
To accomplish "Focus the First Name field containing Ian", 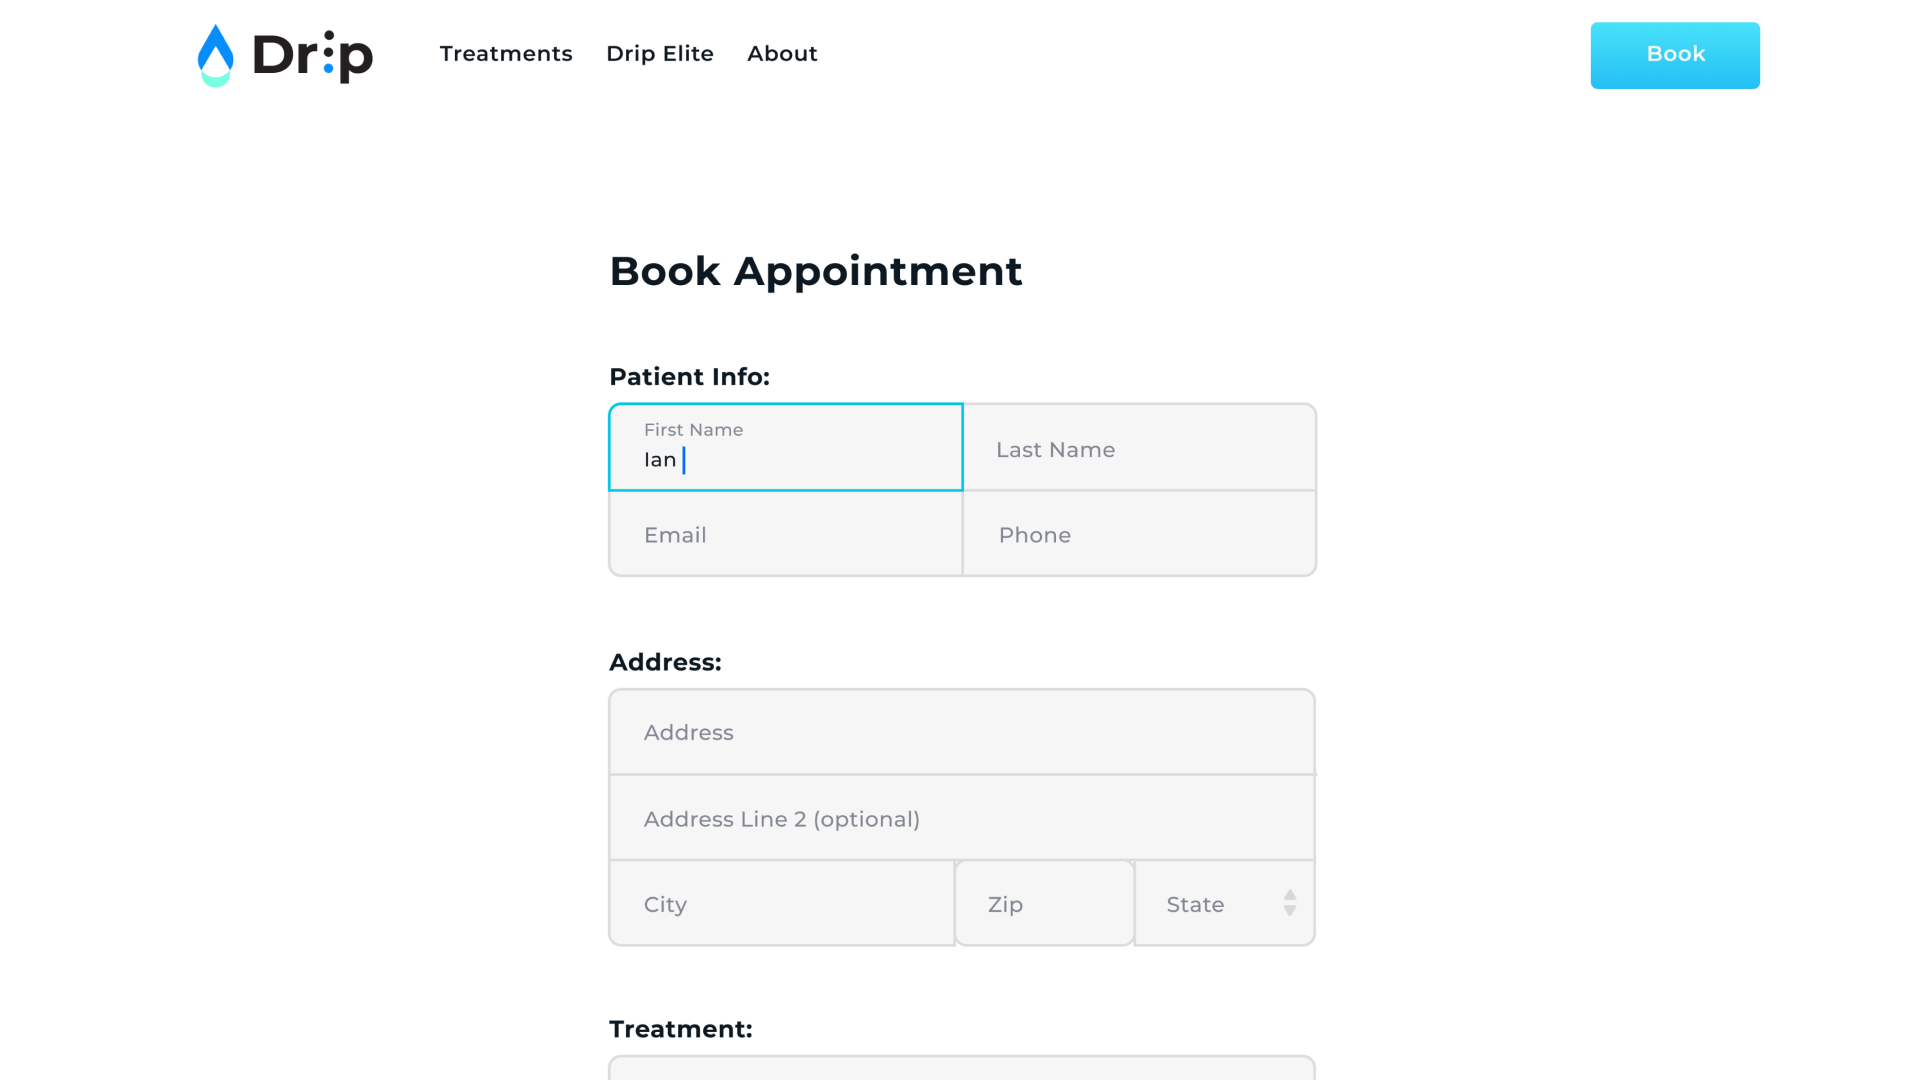I will (786, 447).
